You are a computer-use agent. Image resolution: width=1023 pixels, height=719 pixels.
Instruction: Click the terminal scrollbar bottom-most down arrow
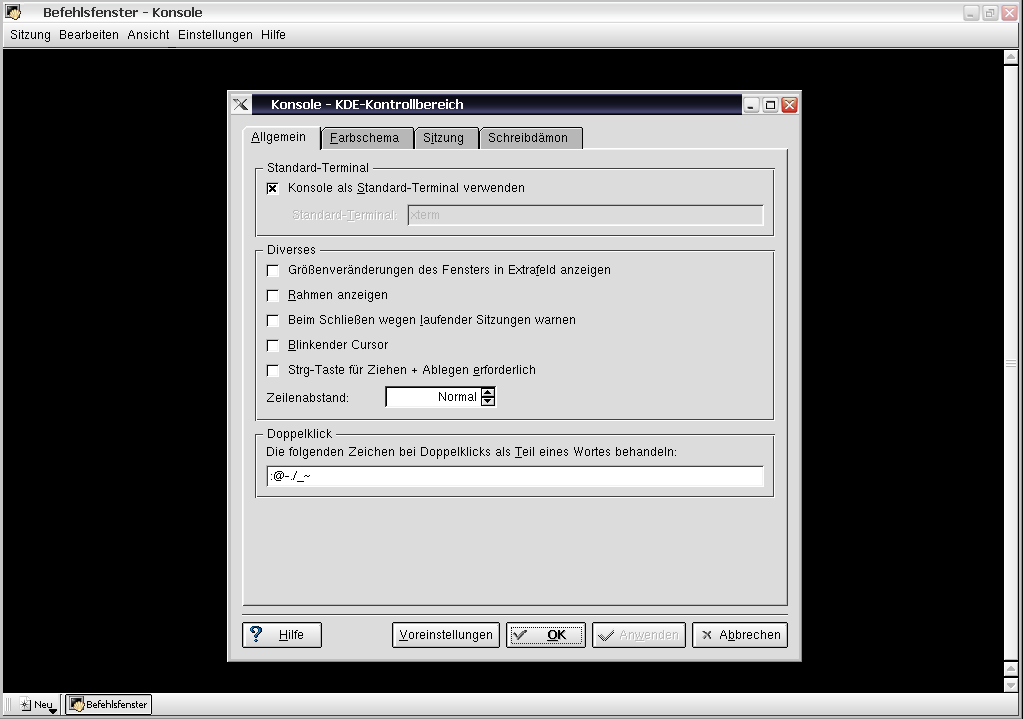1011,685
